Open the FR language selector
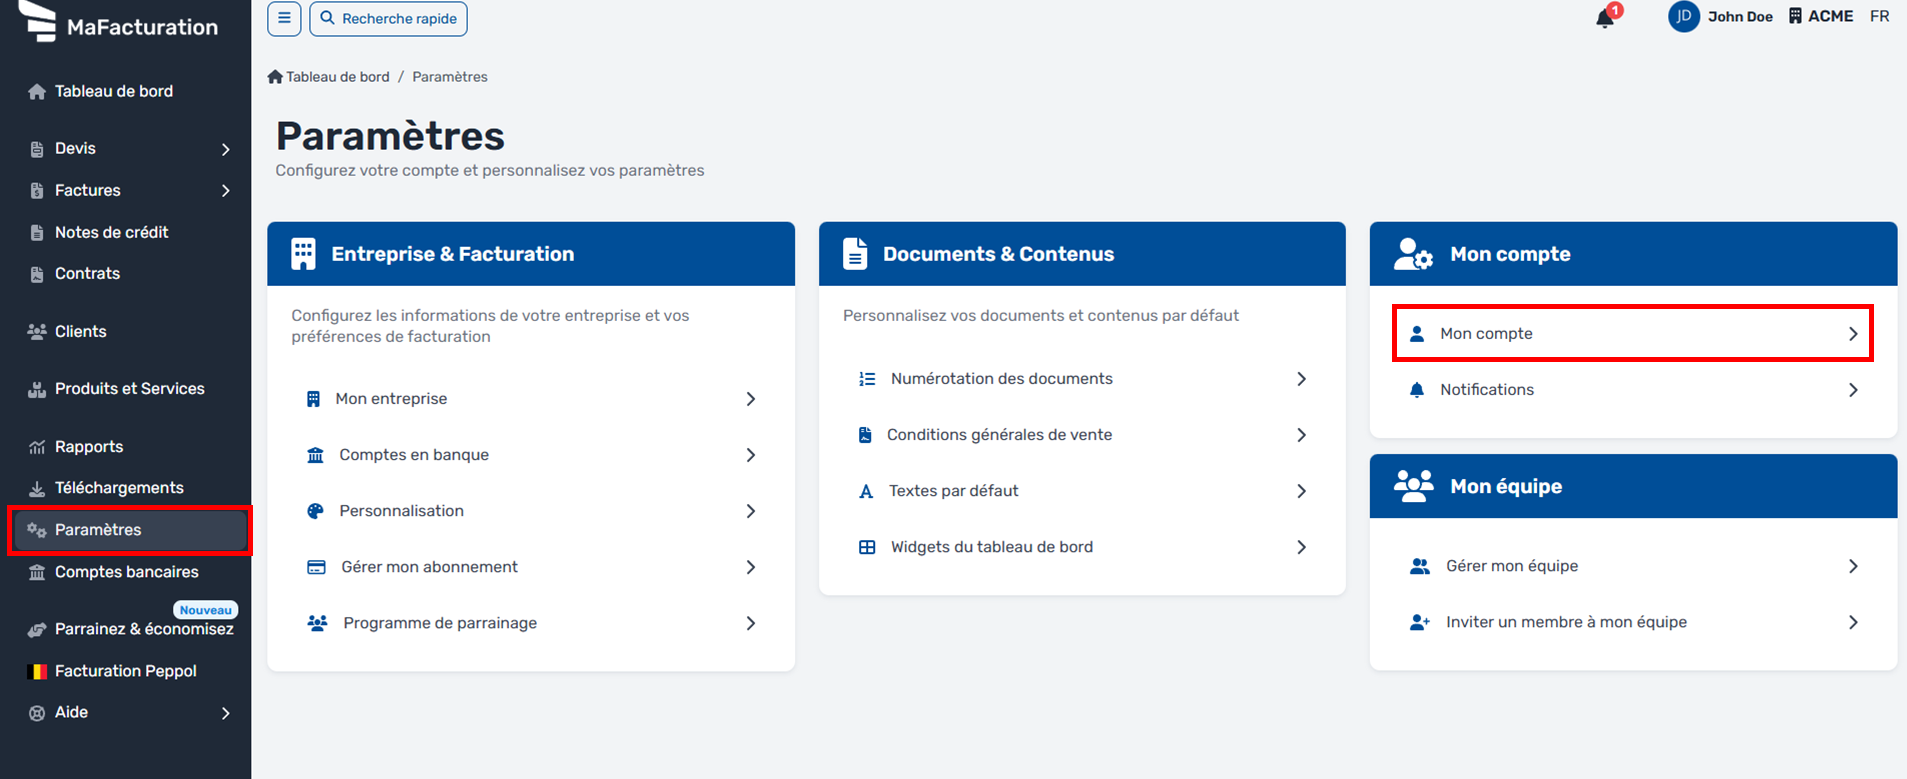1907x779 pixels. pos(1880,16)
